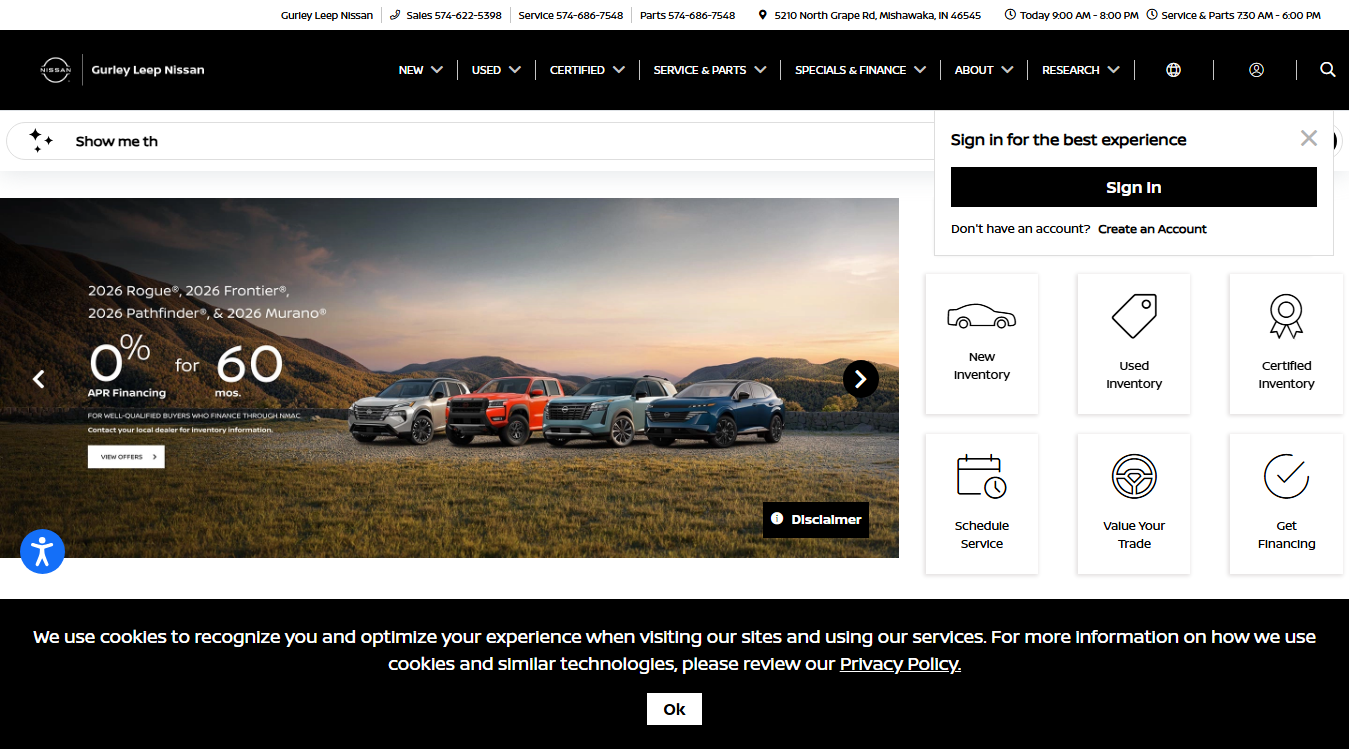
Task: Click Gurley Leep Nissan header title
Action: 148,70
